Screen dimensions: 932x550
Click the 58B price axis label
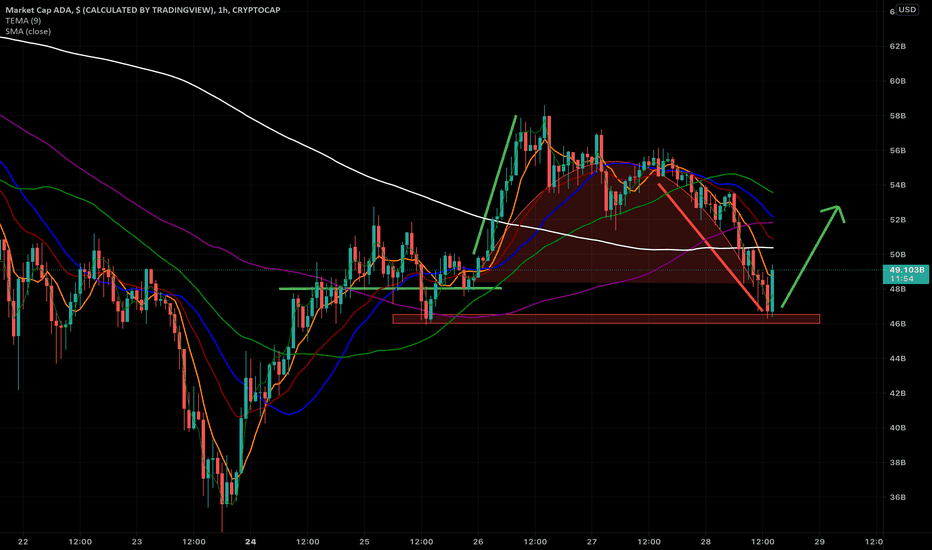tap(898, 116)
